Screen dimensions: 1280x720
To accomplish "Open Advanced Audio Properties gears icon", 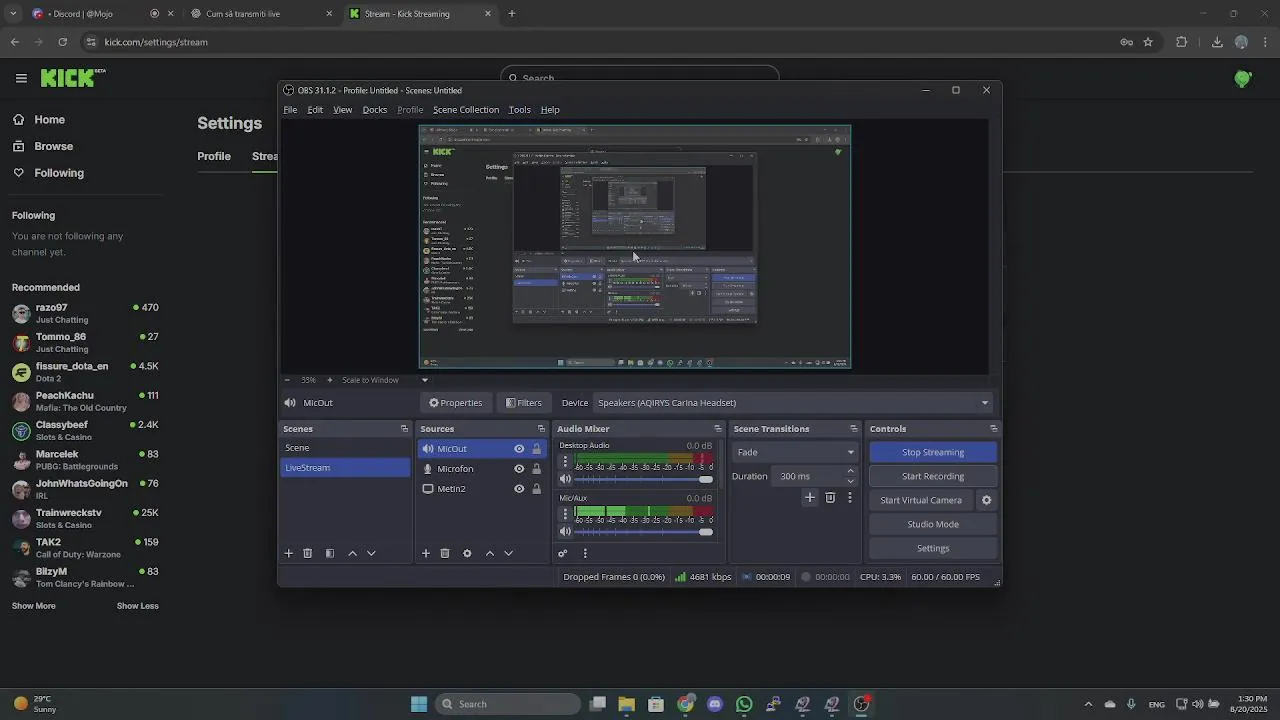I will click(563, 553).
